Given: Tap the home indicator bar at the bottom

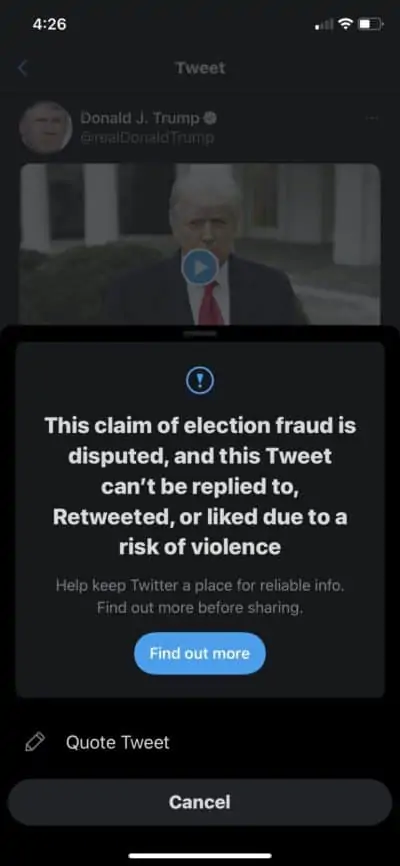Looking at the screenshot, I should 200,856.
